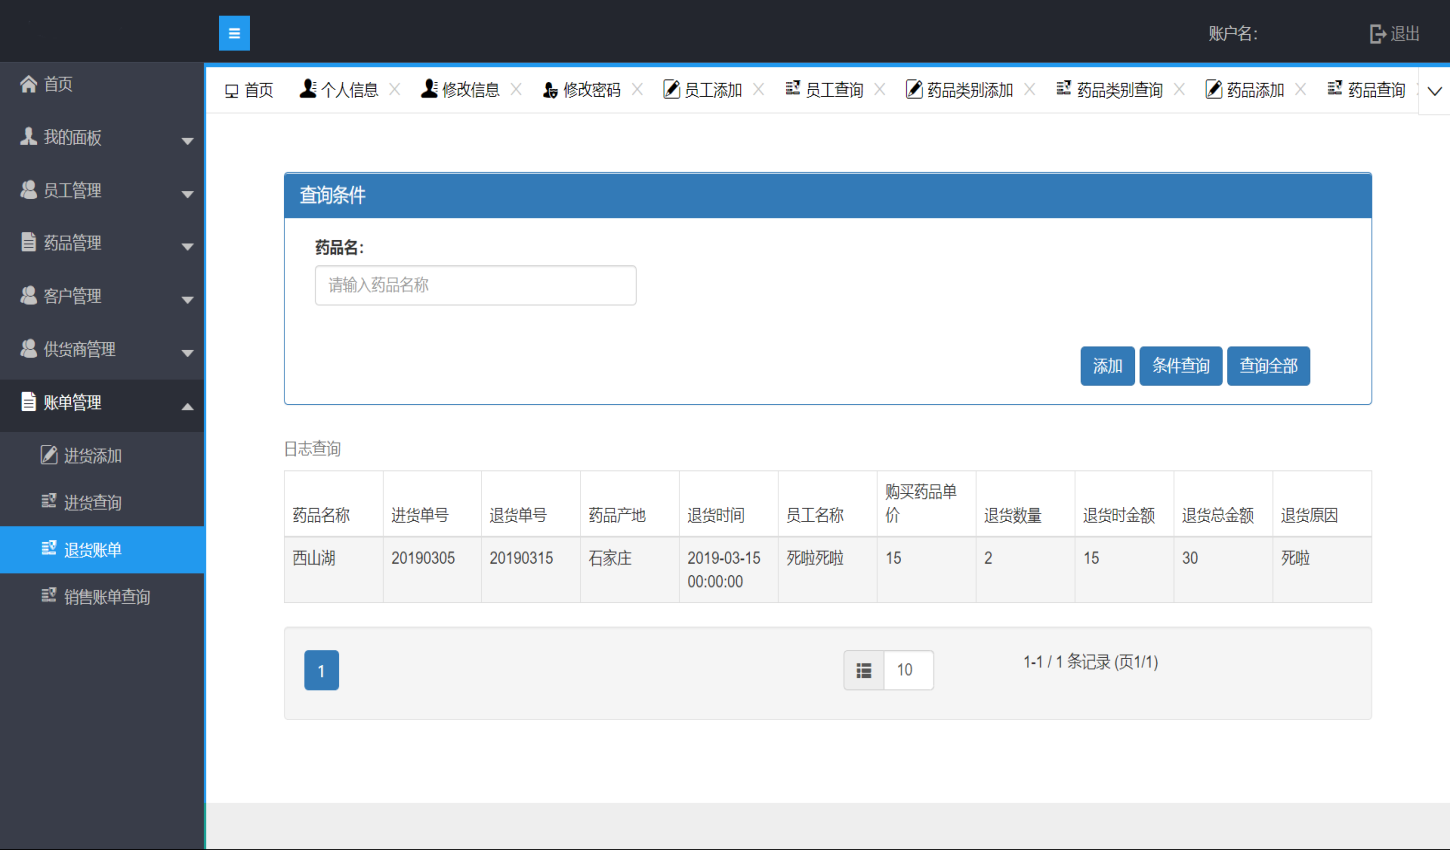Expand the 客户管理 menu arrow
1450x850 pixels.
(187, 300)
